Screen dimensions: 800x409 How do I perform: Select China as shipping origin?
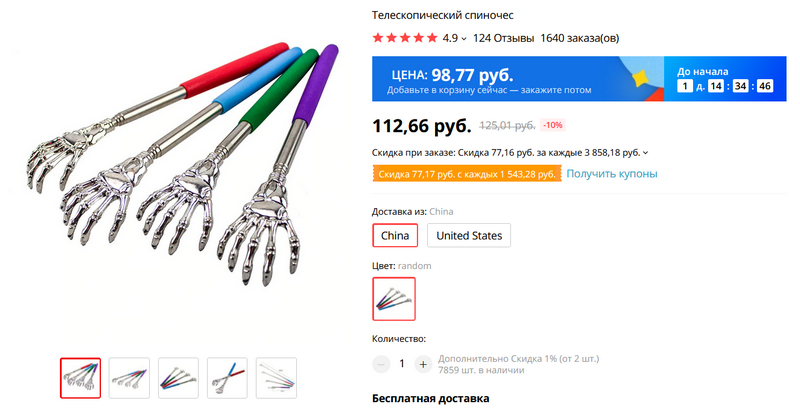tap(395, 235)
